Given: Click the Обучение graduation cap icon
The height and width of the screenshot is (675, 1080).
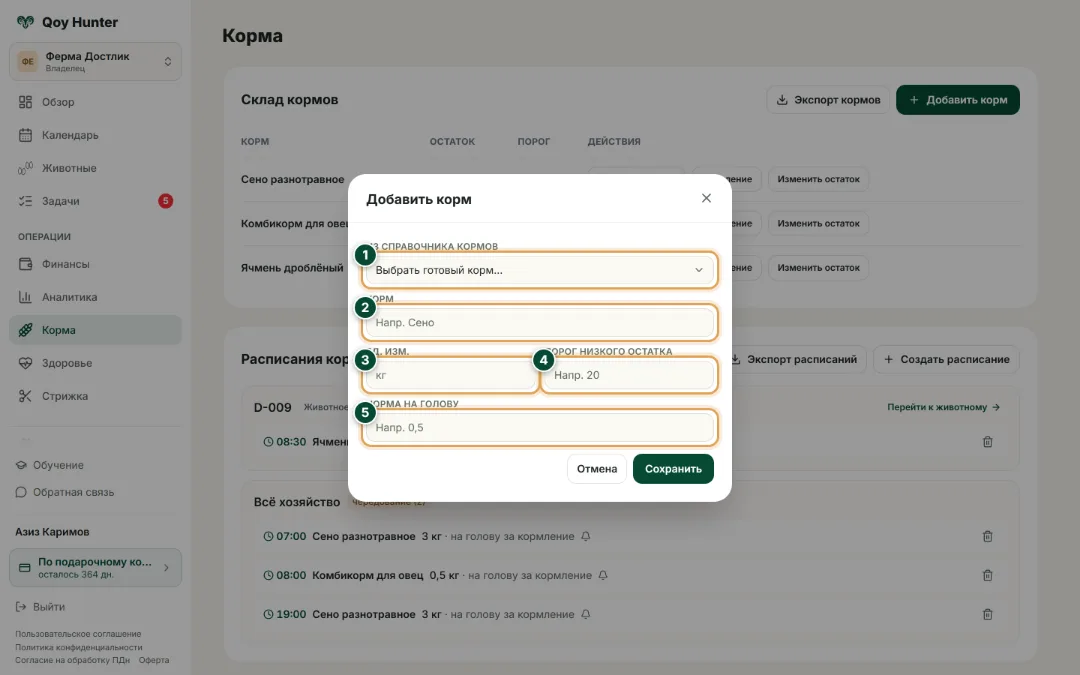Looking at the screenshot, I should pyautogui.click(x=21, y=465).
